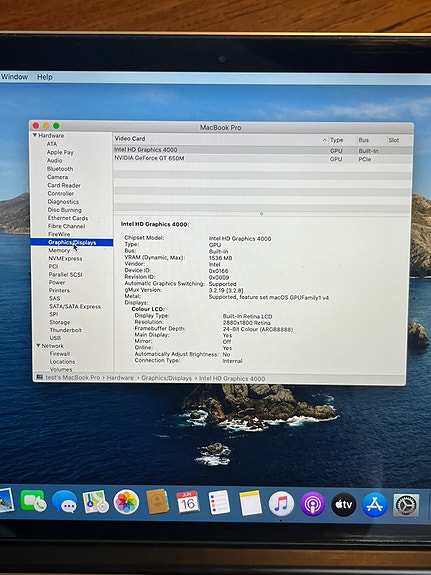Open FaceTime from the Dock
Image resolution: width=431 pixels, height=575 pixels.
[33, 501]
